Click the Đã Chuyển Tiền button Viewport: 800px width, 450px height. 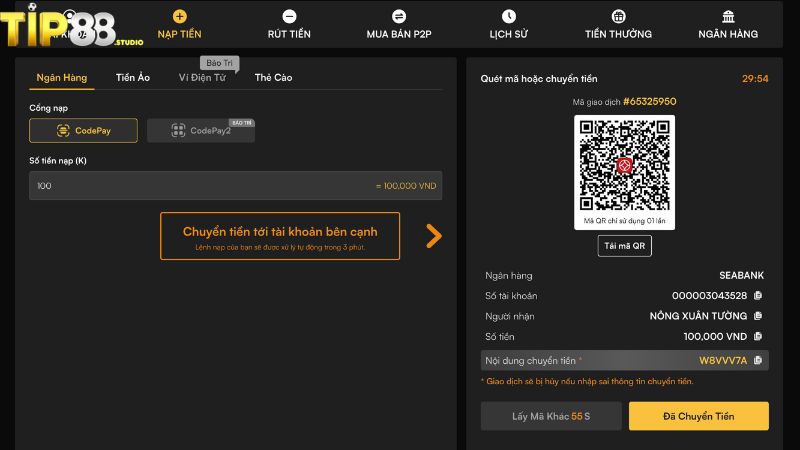click(698, 416)
